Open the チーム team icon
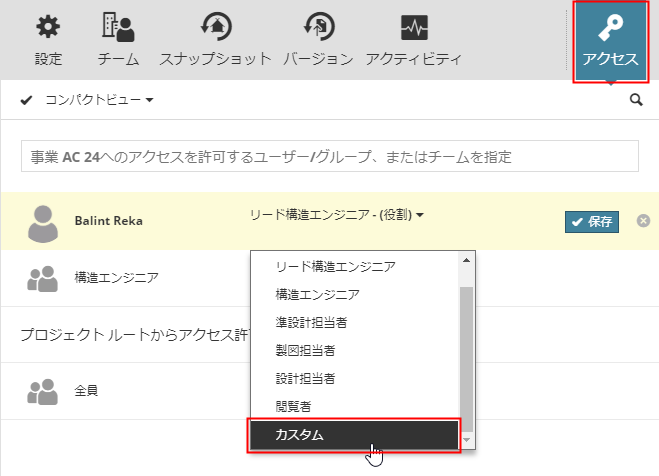This screenshot has height=476, width=659. coord(118,28)
